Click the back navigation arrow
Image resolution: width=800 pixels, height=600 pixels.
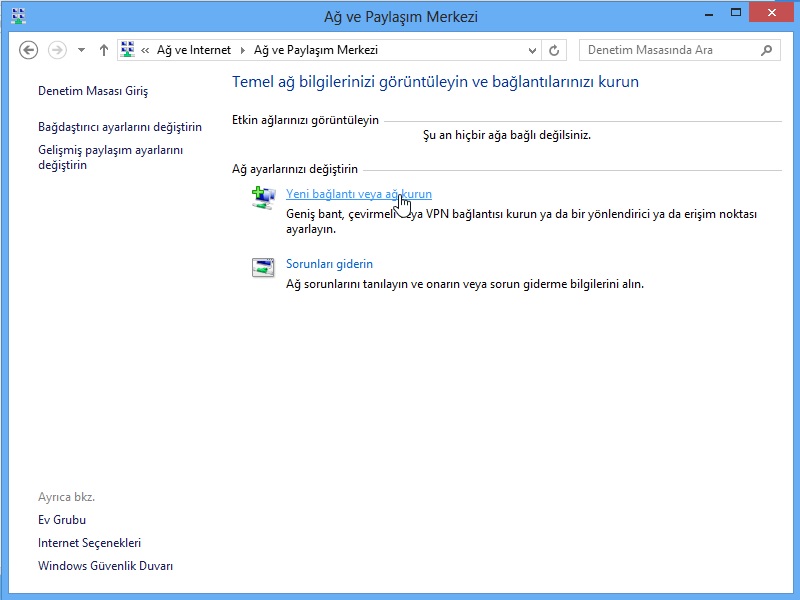click(29, 50)
